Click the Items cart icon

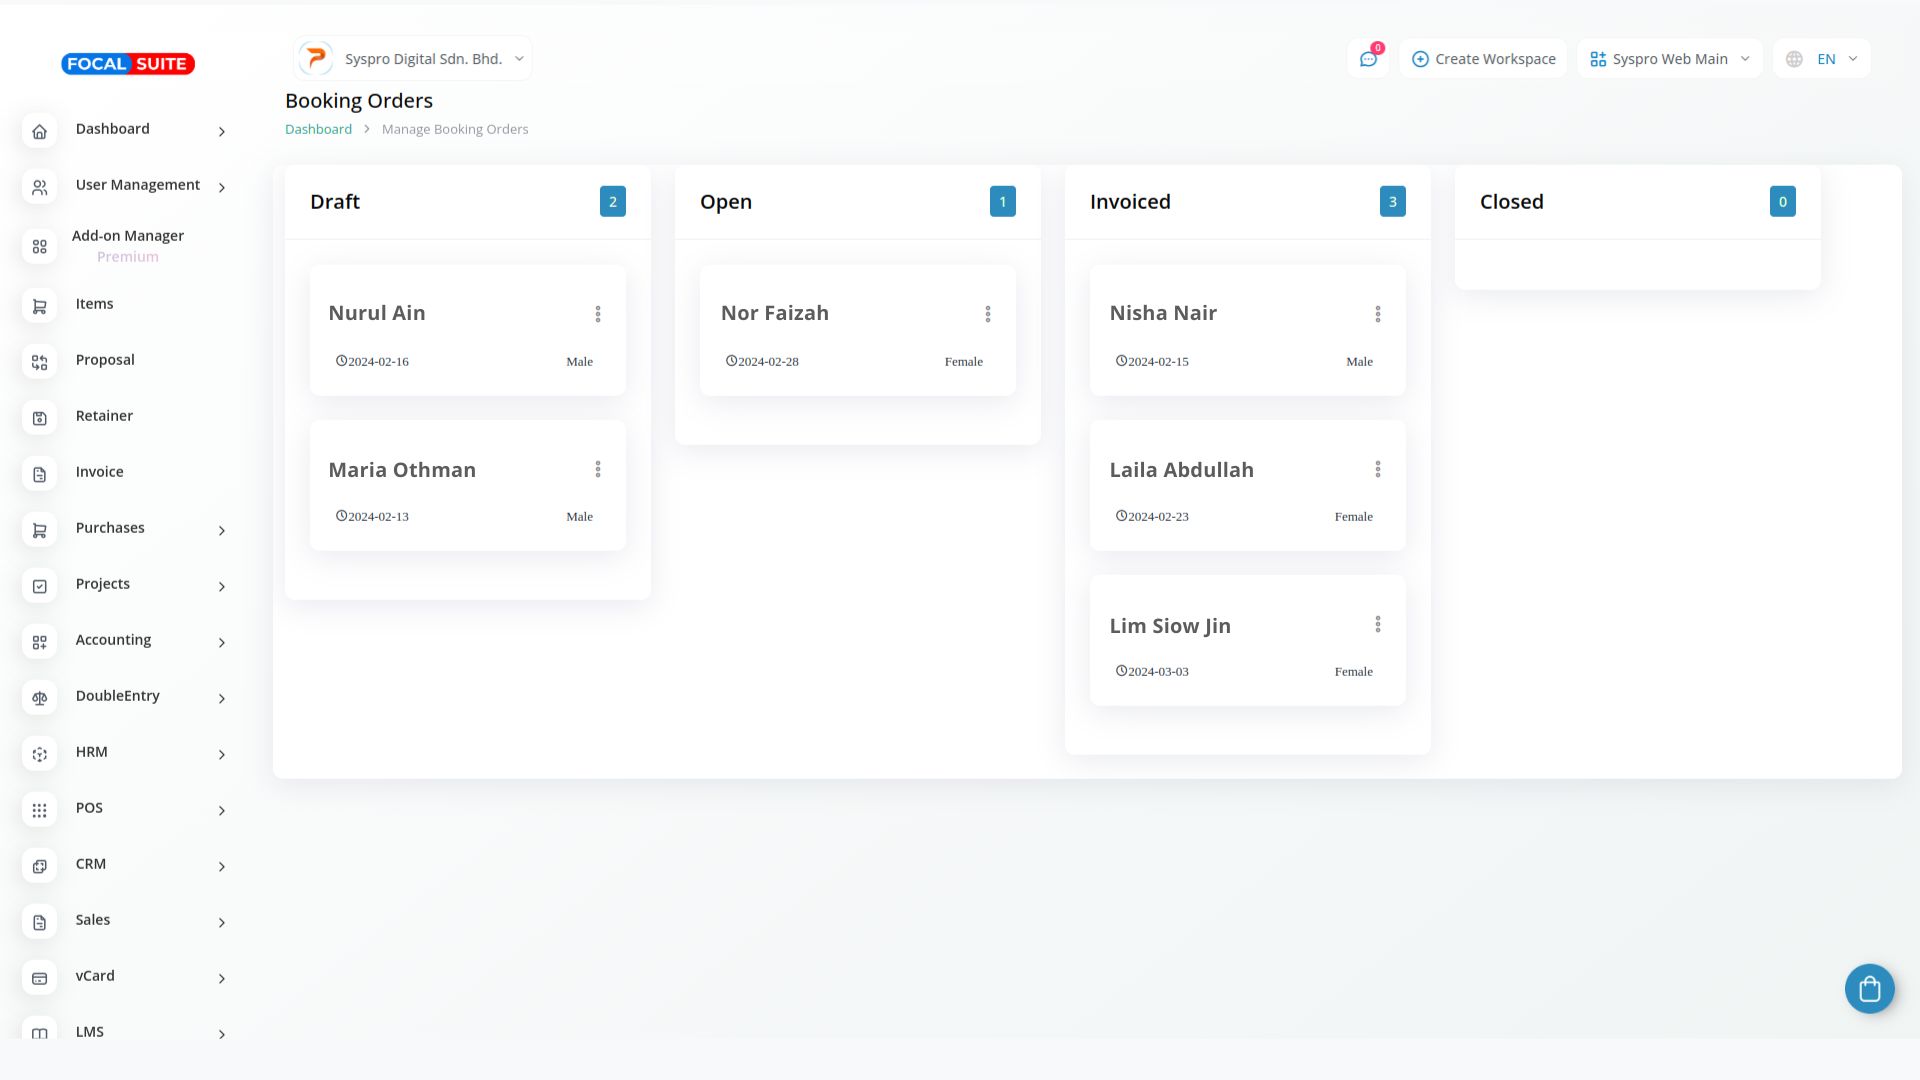click(40, 306)
